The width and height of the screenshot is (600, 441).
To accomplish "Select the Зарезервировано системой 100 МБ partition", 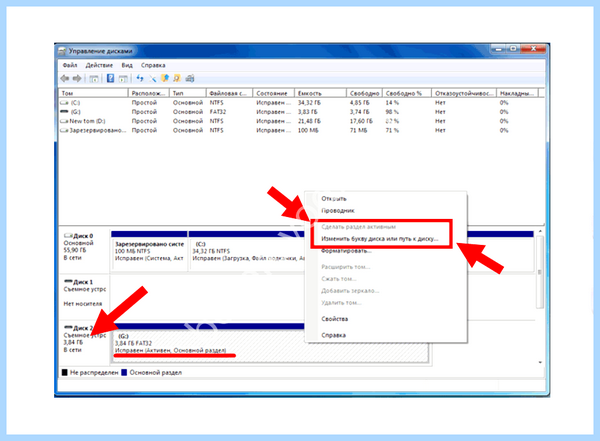I will (149, 251).
